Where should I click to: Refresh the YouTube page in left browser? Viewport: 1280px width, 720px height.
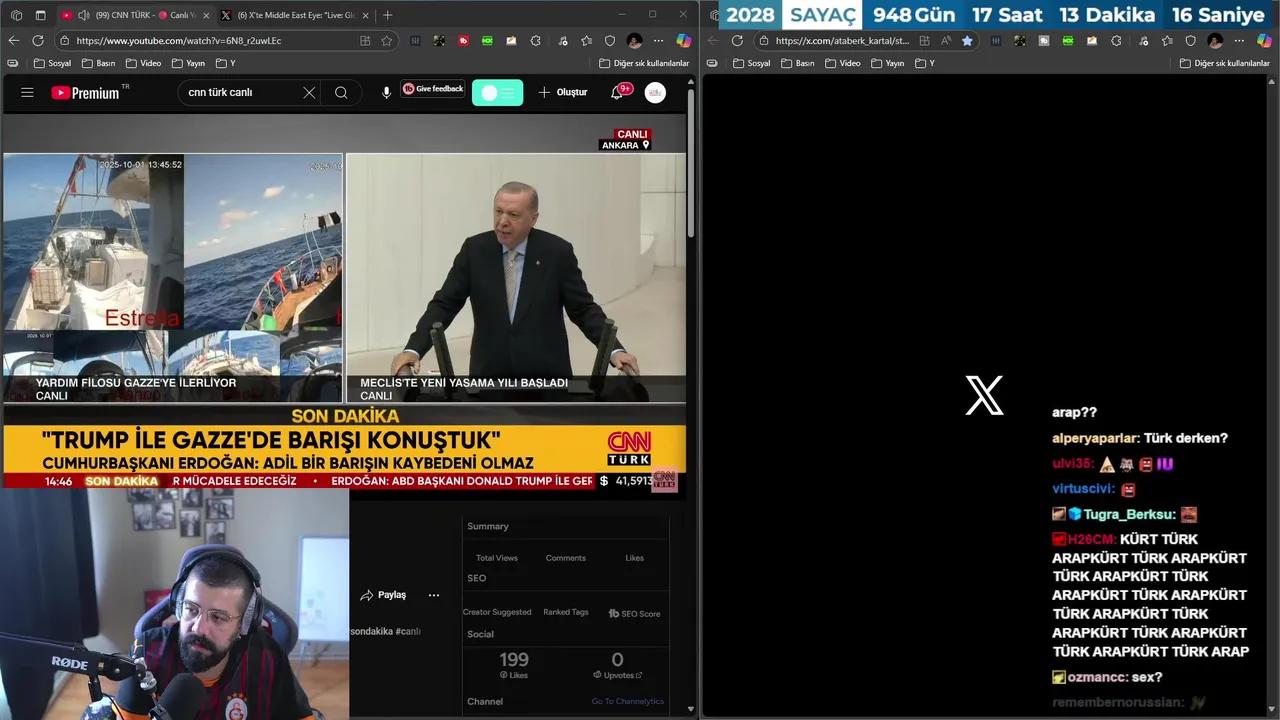pyautogui.click(x=38, y=41)
